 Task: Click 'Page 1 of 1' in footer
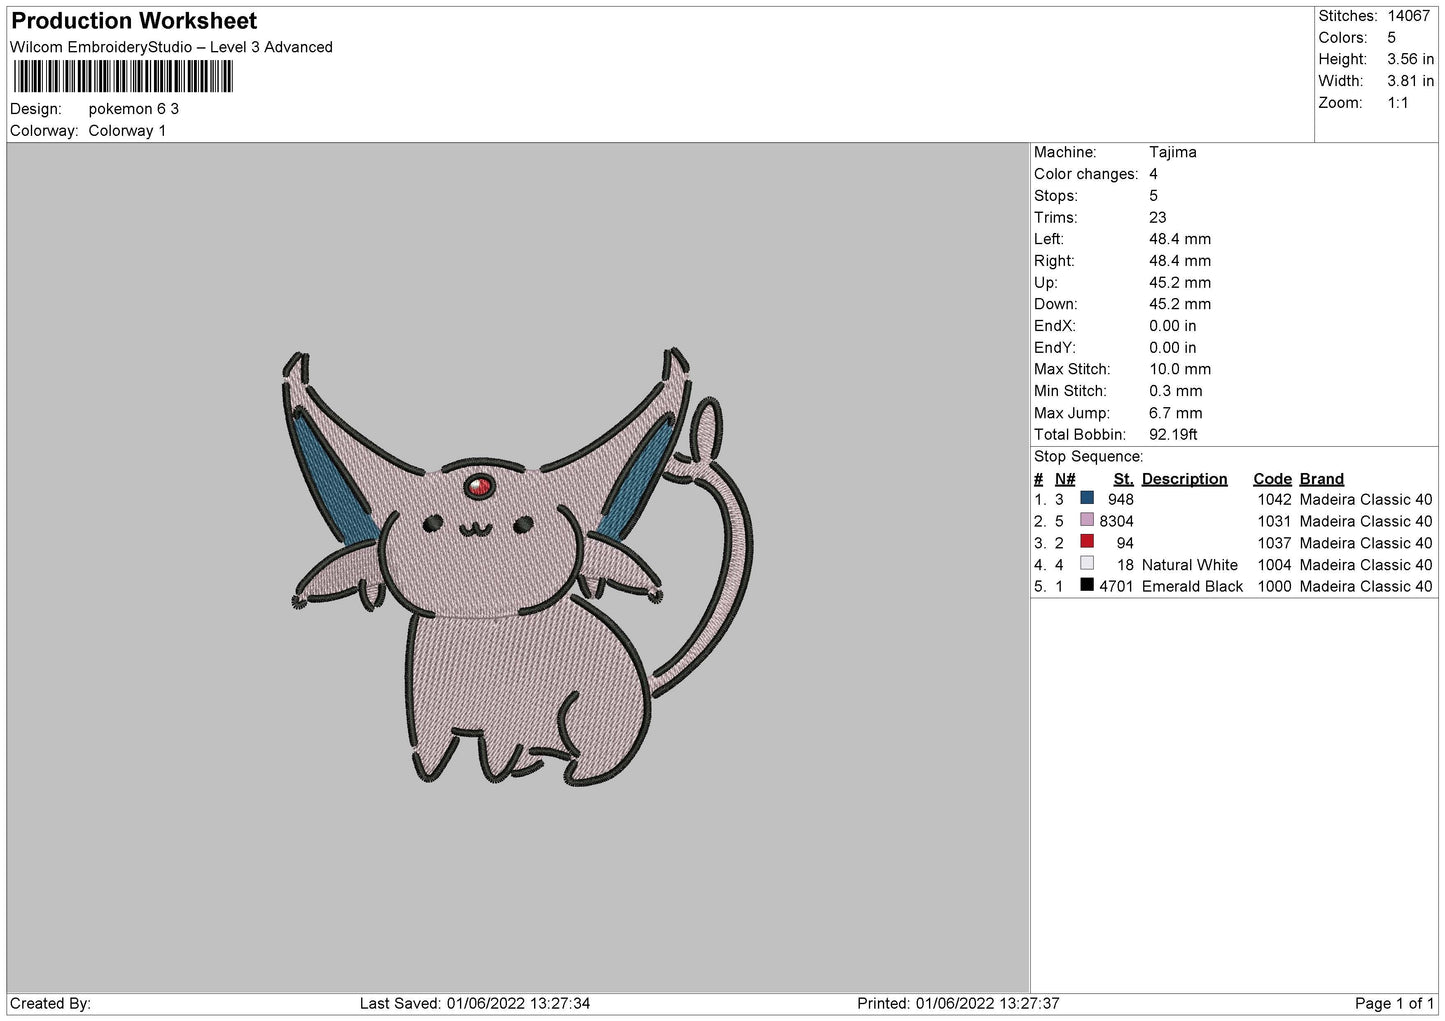pyautogui.click(x=1394, y=1003)
